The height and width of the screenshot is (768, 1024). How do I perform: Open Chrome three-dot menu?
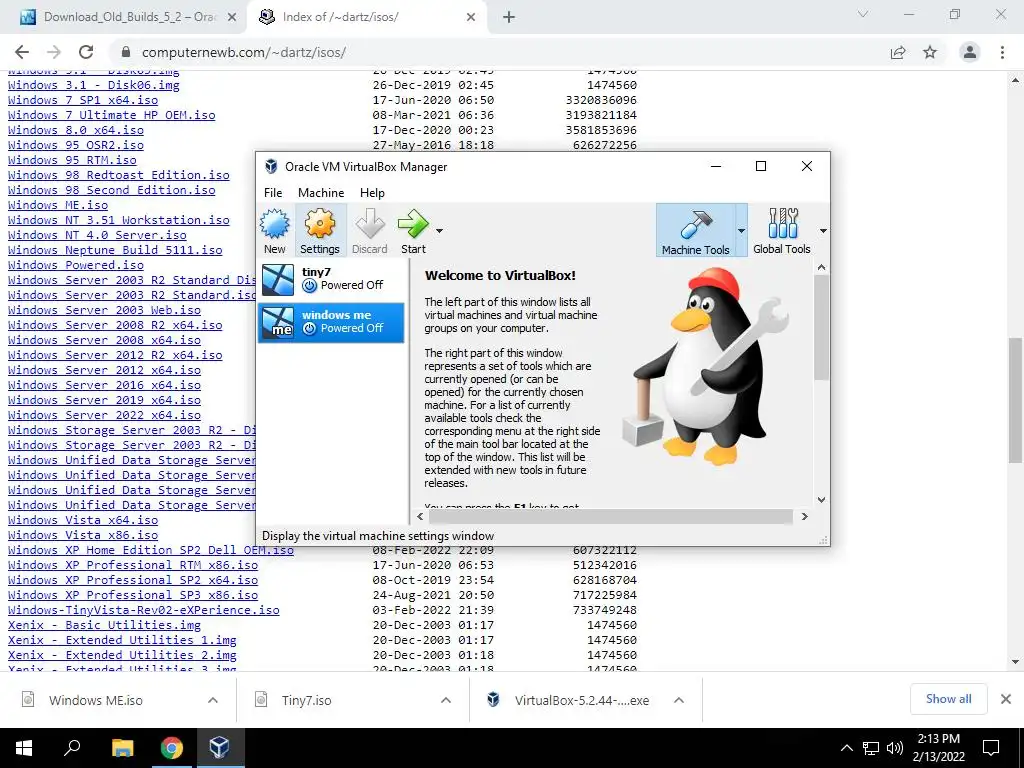point(1002,52)
